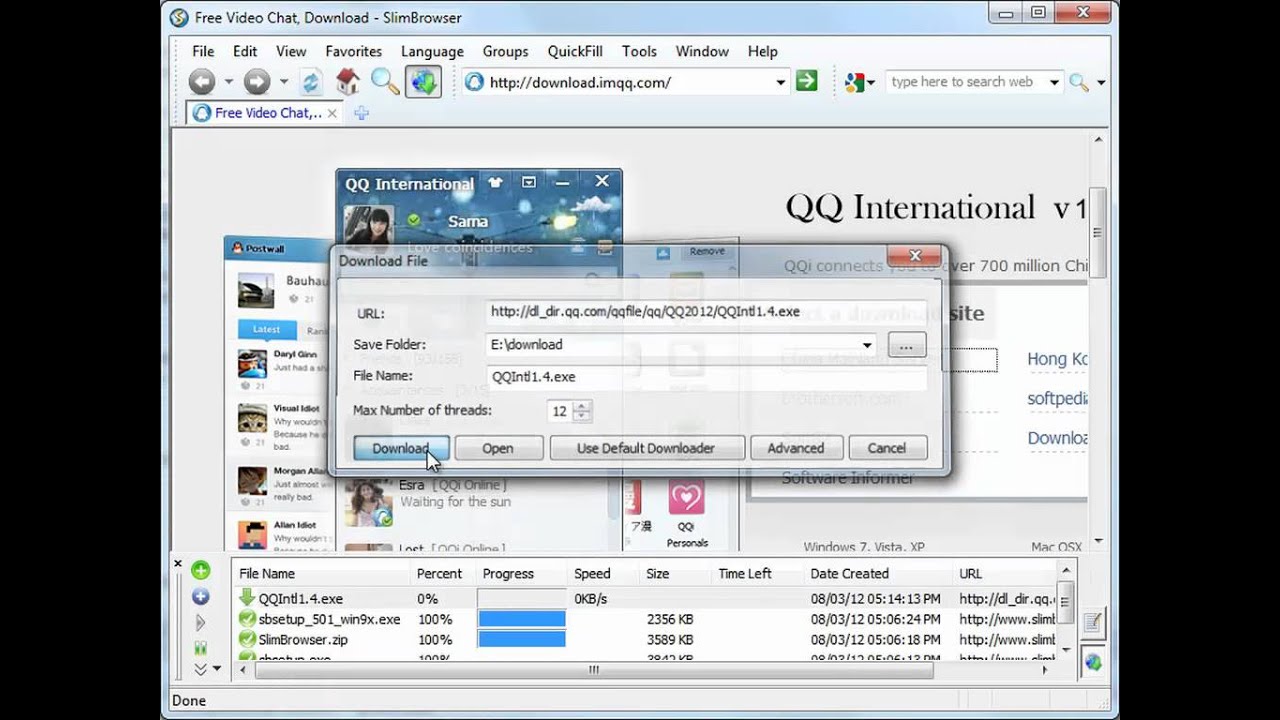This screenshot has height=720, width=1280.
Task: Open the download manager globe icon
Action: point(422,82)
